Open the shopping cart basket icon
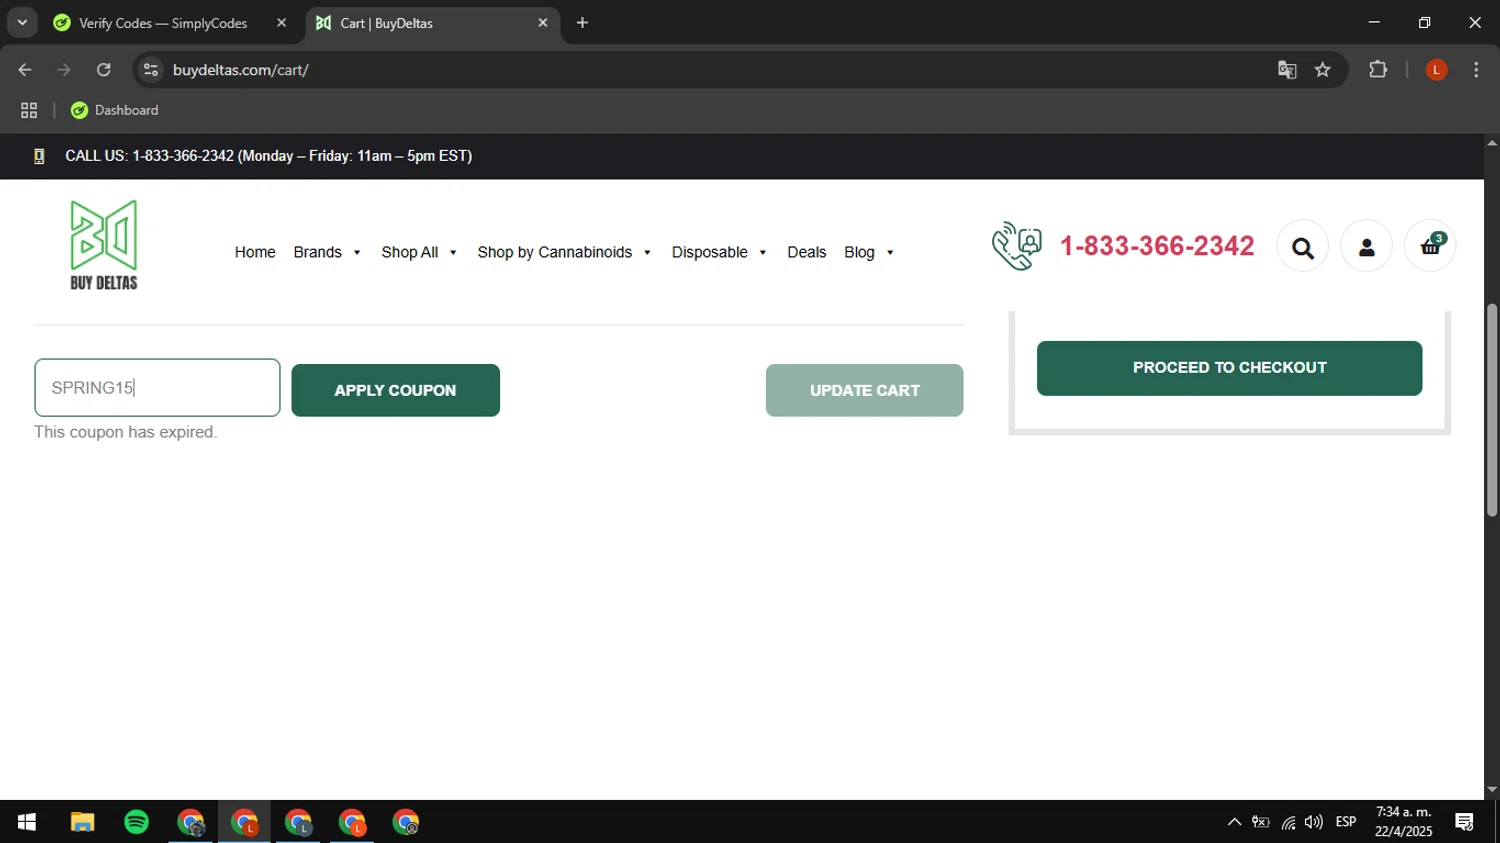 [x=1430, y=246]
